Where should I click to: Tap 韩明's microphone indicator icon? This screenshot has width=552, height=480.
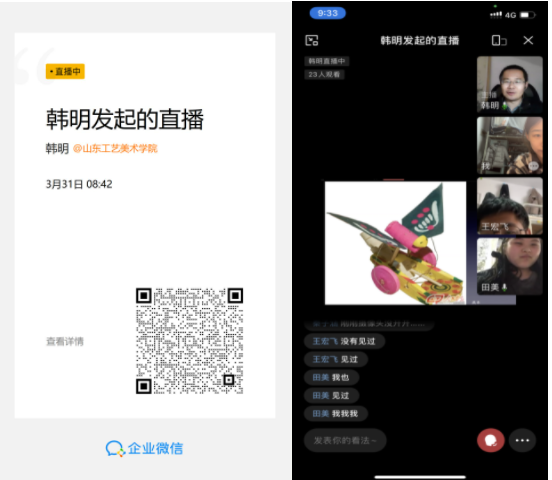504,105
